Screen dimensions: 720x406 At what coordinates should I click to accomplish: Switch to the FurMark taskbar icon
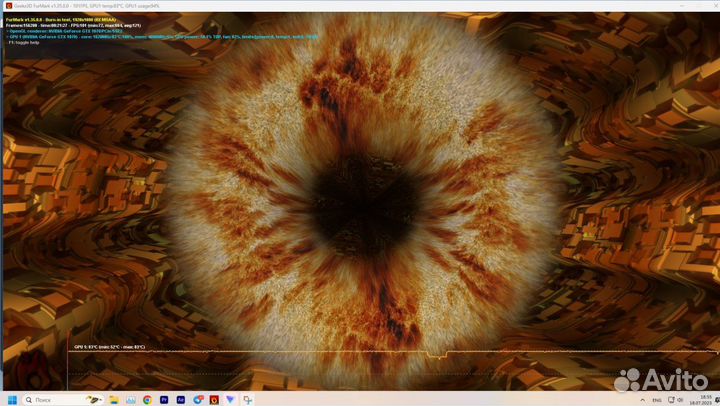[x=214, y=399]
